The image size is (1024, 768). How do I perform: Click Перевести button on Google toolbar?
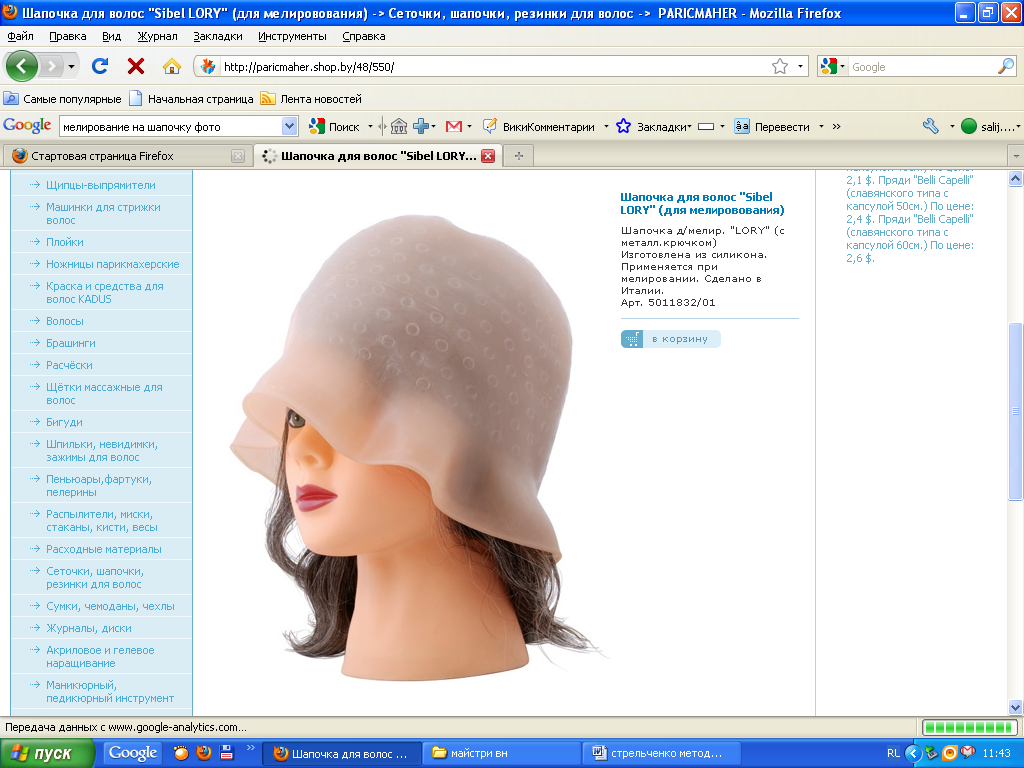772,127
